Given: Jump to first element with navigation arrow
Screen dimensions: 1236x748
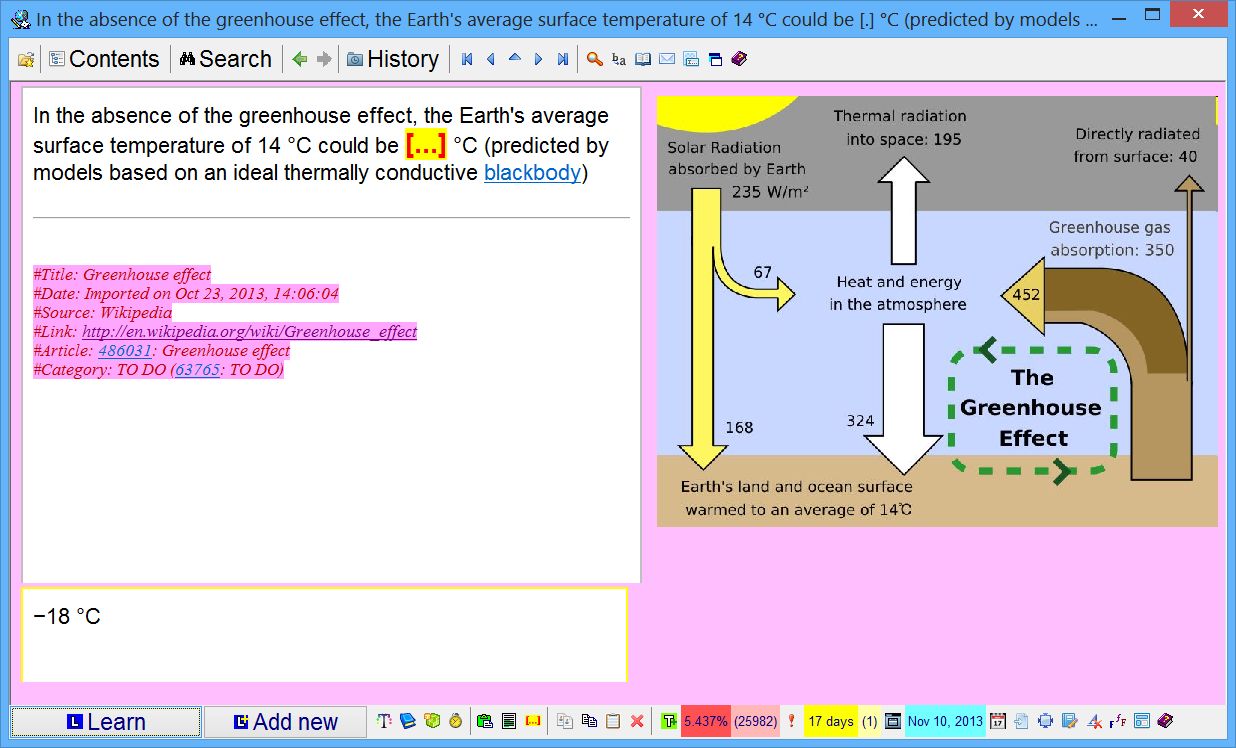Looking at the screenshot, I should point(466,59).
